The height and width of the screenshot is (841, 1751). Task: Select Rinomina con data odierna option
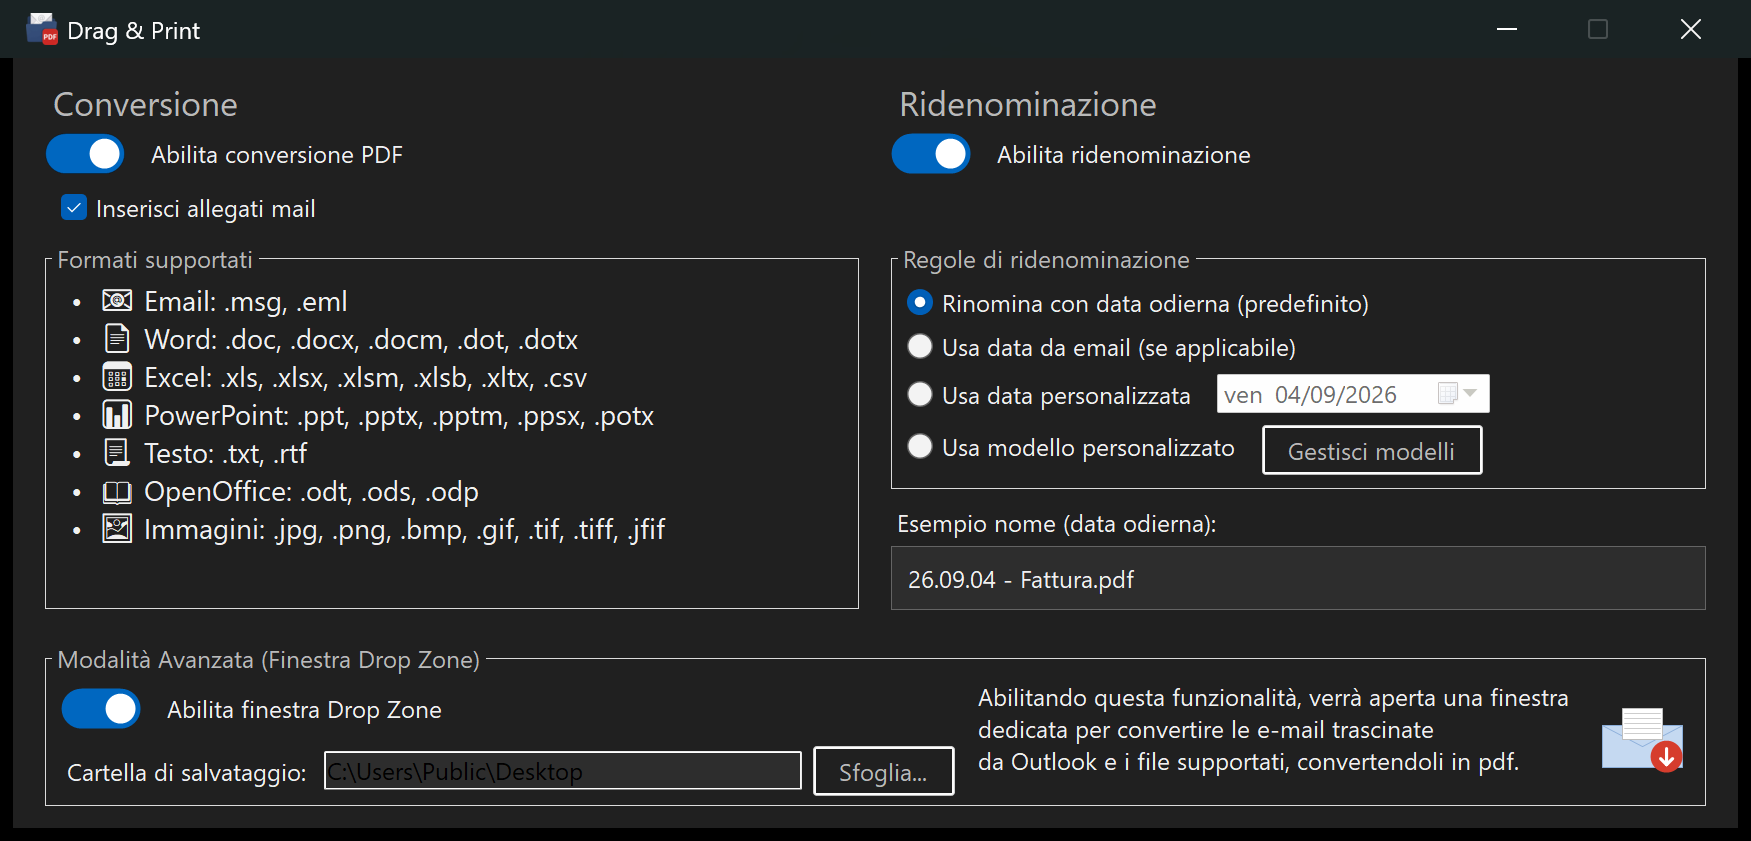tap(919, 303)
